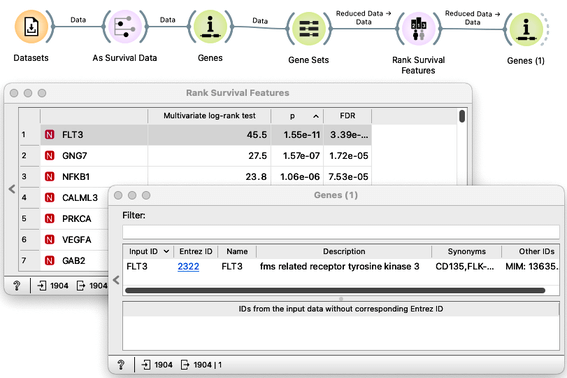The width and height of the screenshot is (567, 378).
Task: Click output data icon in Genes (1) status bar
Action: 185,365
